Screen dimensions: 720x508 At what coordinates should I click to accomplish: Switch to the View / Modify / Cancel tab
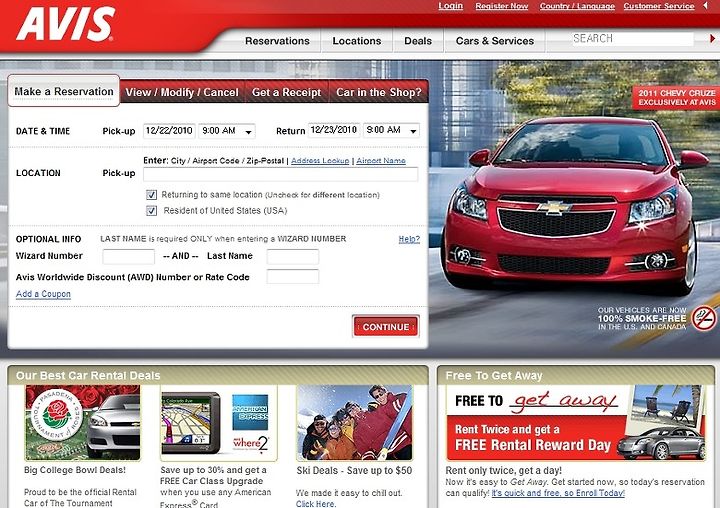pyautogui.click(x=182, y=92)
